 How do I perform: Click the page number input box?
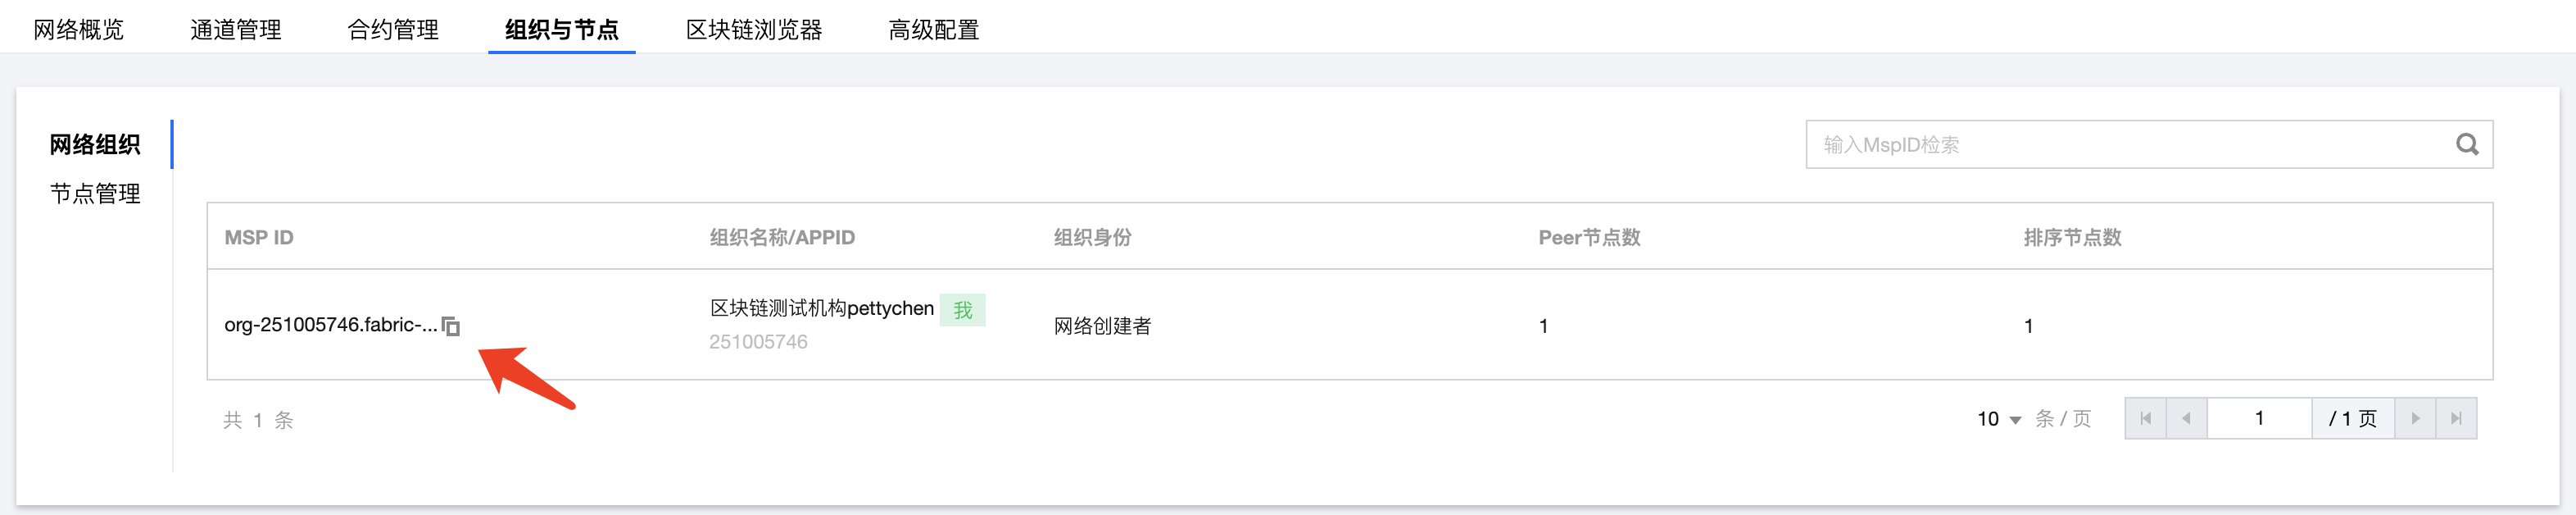(x=2258, y=419)
